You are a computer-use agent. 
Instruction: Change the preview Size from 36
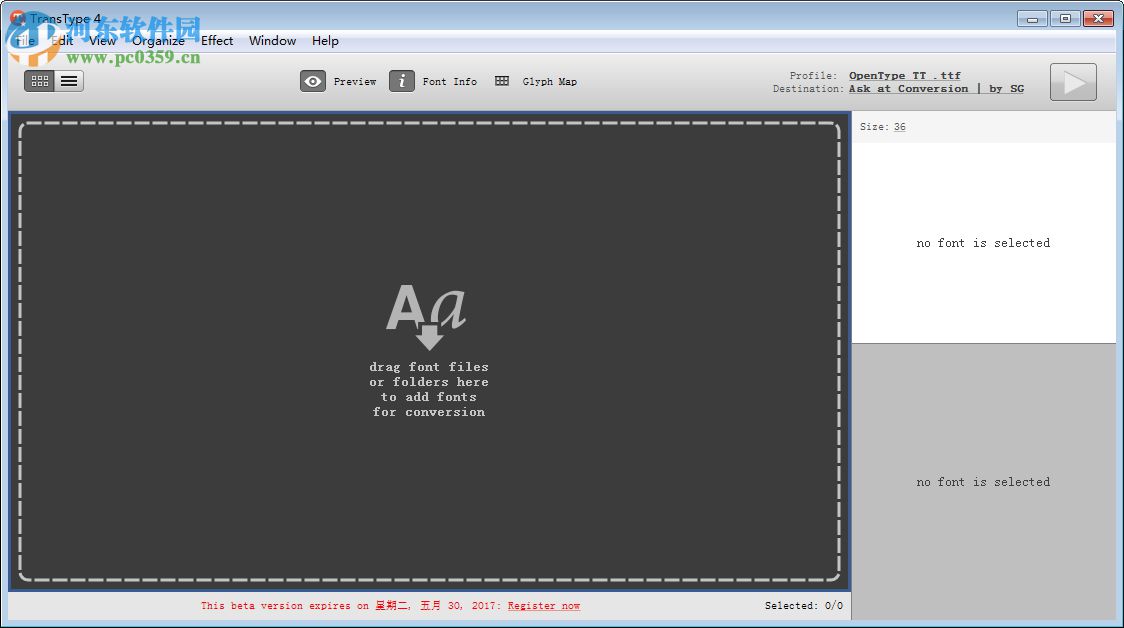pos(899,126)
